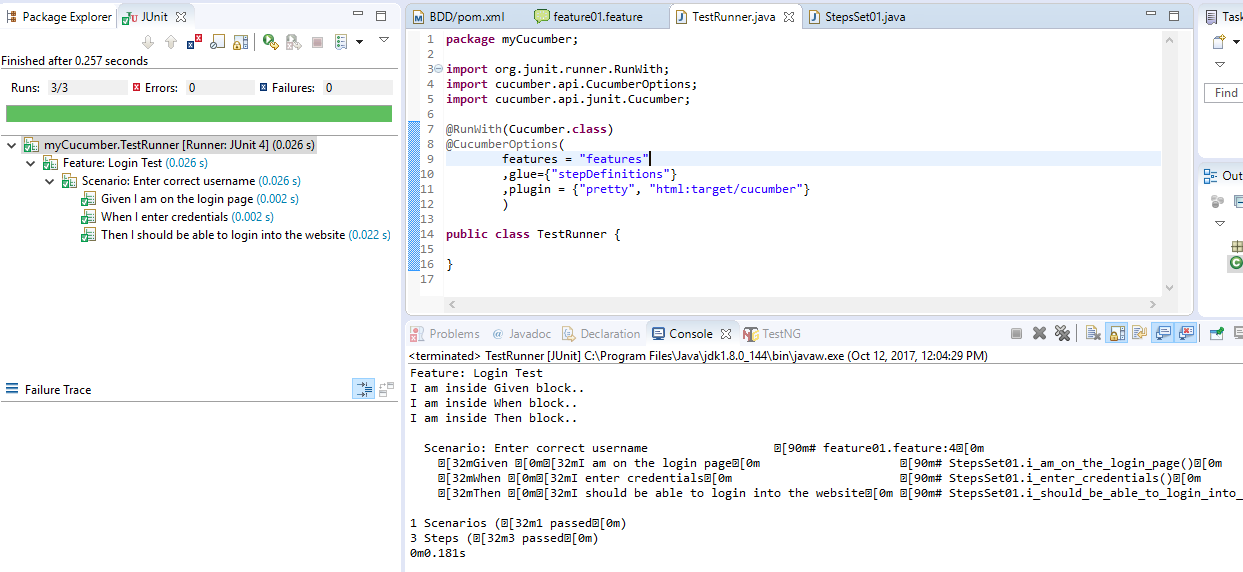Switch to the Package Explorer tab
This screenshot has width=1243, height=572.
click(x=59, y=17)
